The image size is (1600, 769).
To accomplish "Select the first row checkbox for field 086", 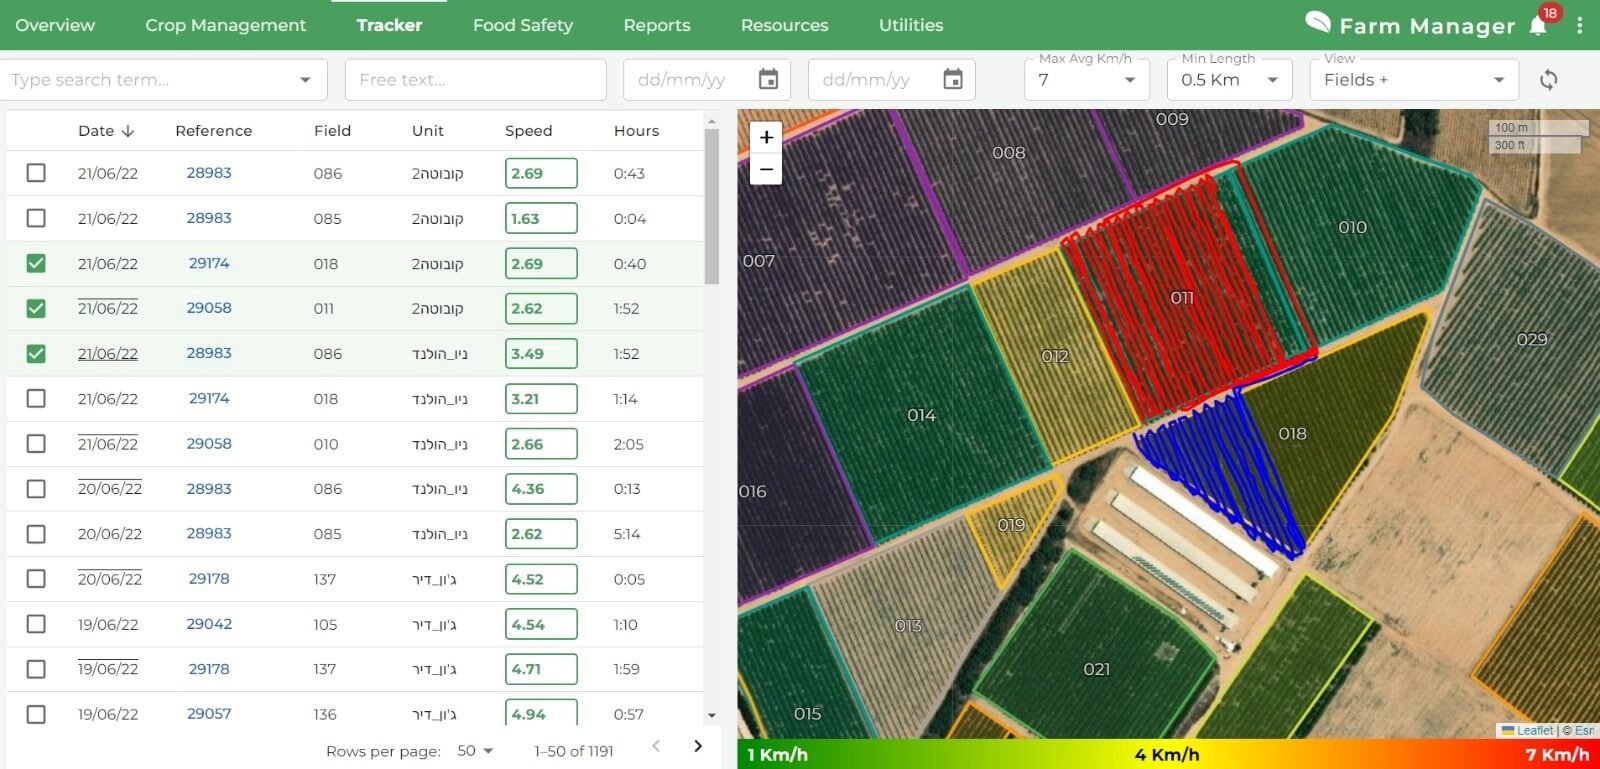I will point(36,173).
